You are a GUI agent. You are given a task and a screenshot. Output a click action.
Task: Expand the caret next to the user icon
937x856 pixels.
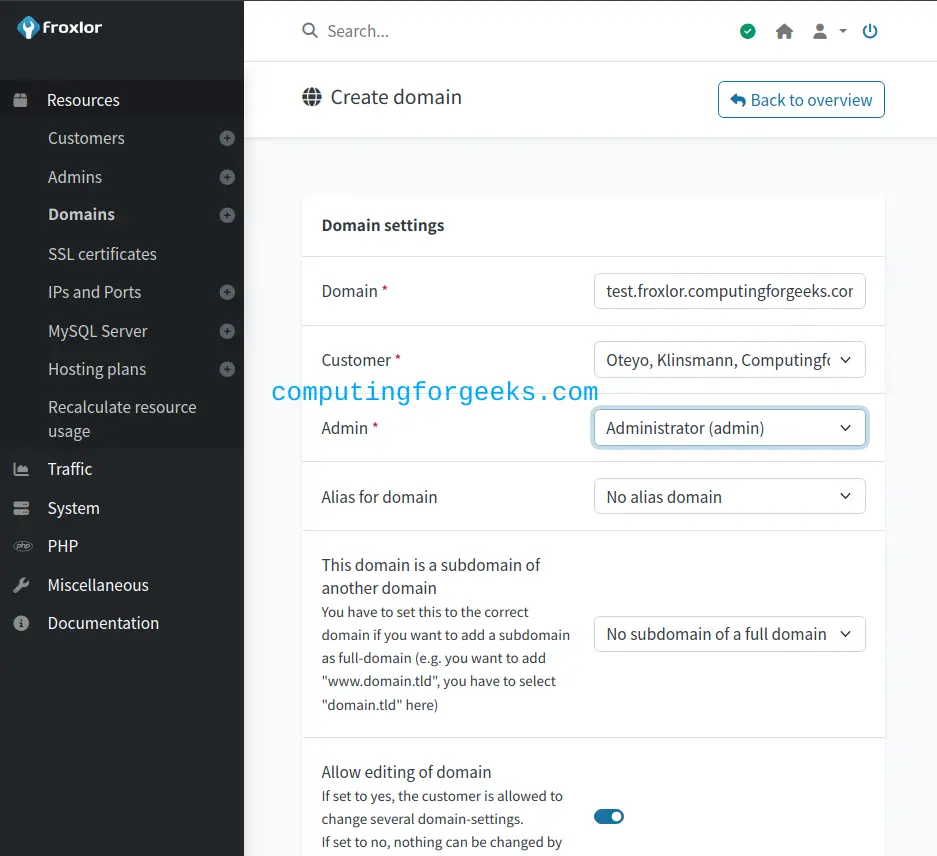pyautogui.click(x=843, y=31)
